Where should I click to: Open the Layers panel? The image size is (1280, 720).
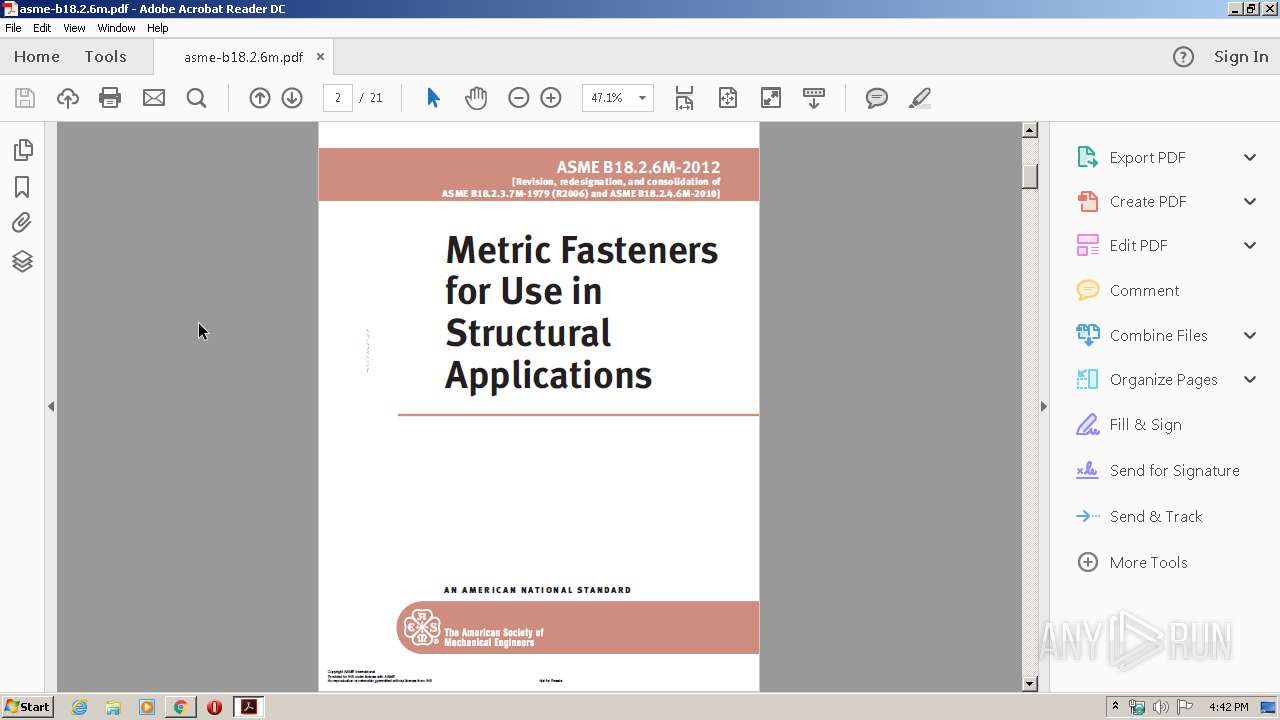[x=22, y=261]
